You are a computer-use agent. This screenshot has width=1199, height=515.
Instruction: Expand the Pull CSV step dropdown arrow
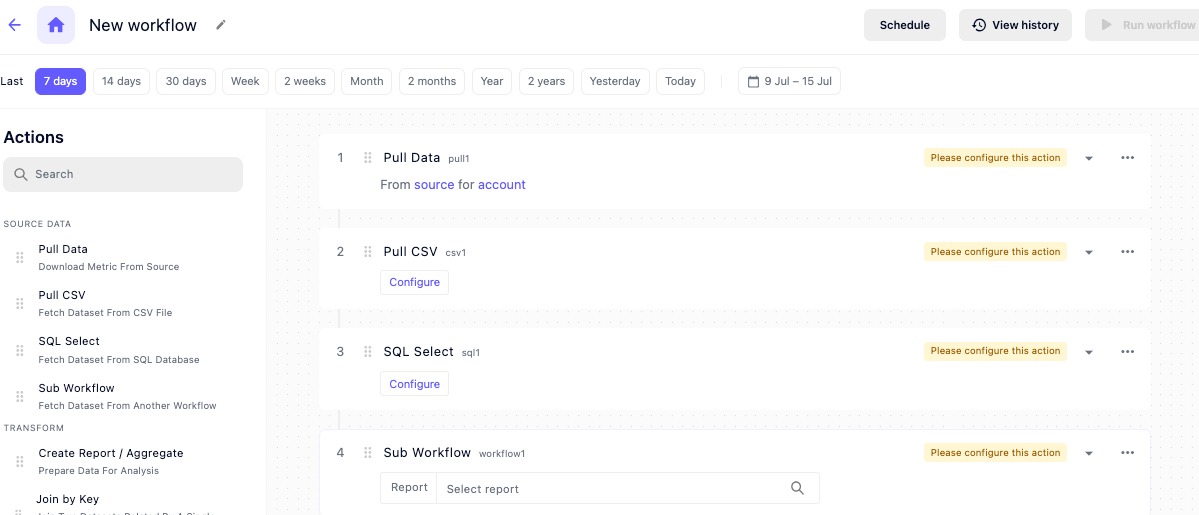point(1089,252)
